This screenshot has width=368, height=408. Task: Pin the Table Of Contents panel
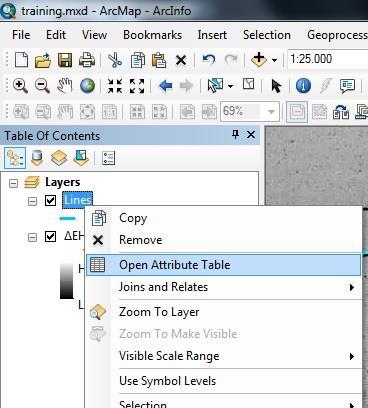tap(236, 135)
